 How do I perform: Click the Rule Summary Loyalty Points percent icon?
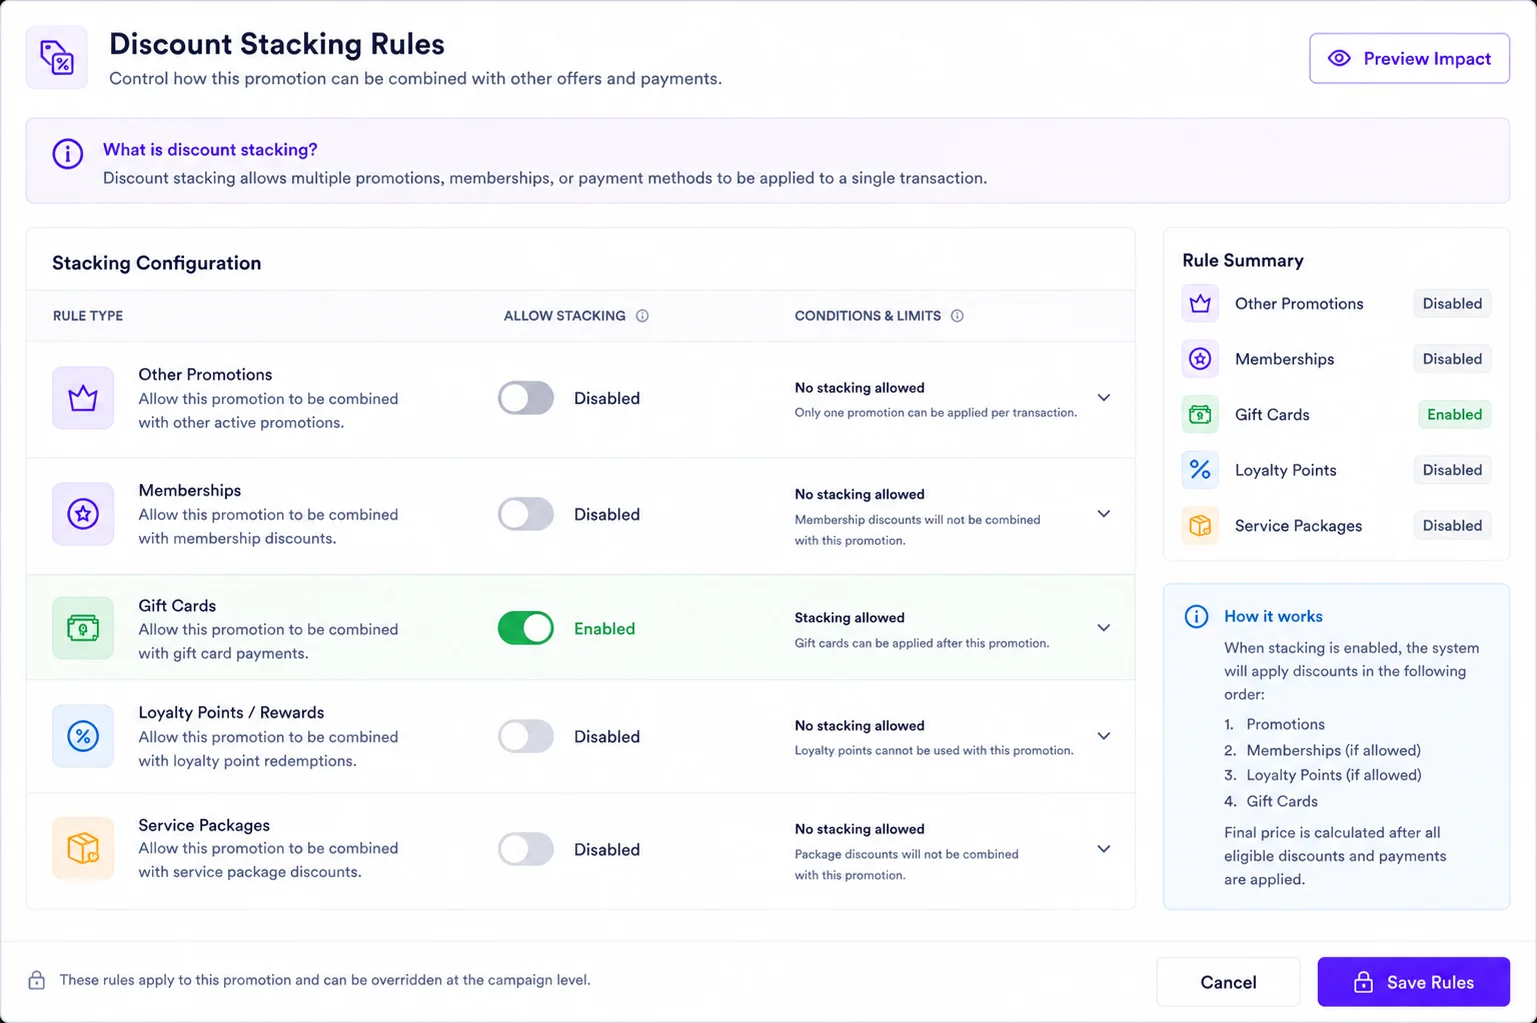pyautogui.click(x=1200, y=470)
